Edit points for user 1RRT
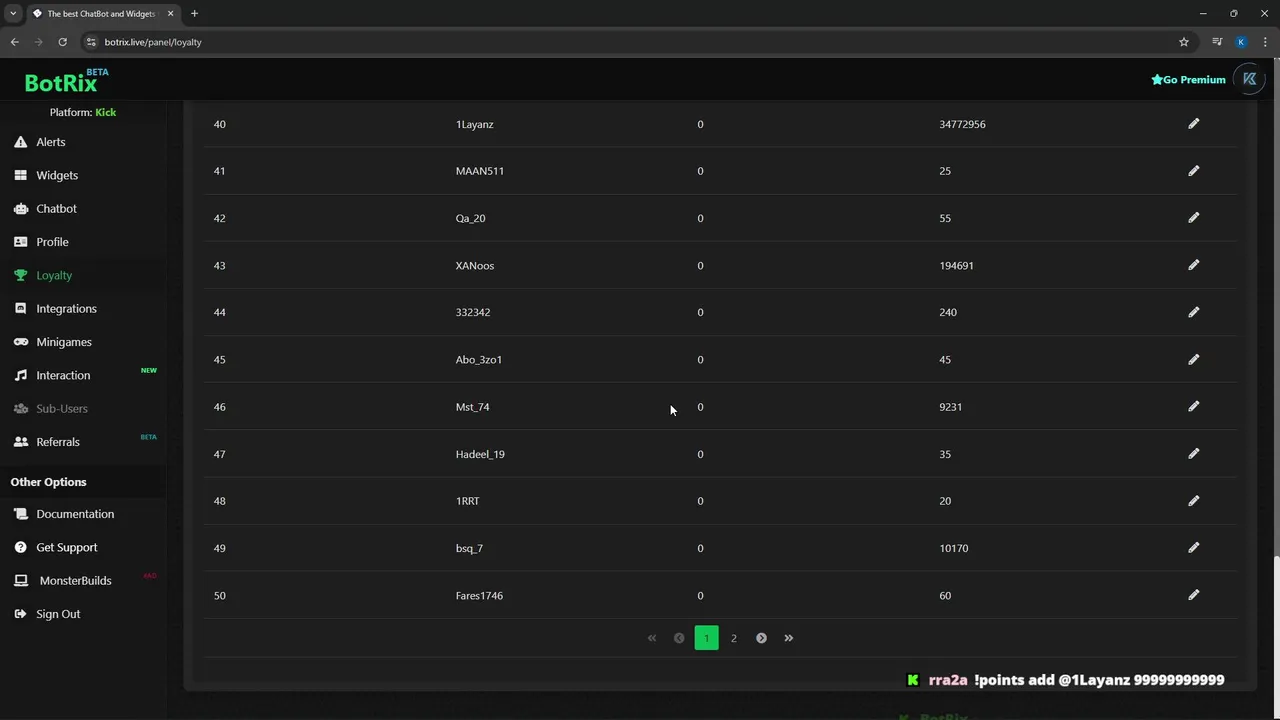This screenshot has width=1280, height=720. tap(1193, 501)
